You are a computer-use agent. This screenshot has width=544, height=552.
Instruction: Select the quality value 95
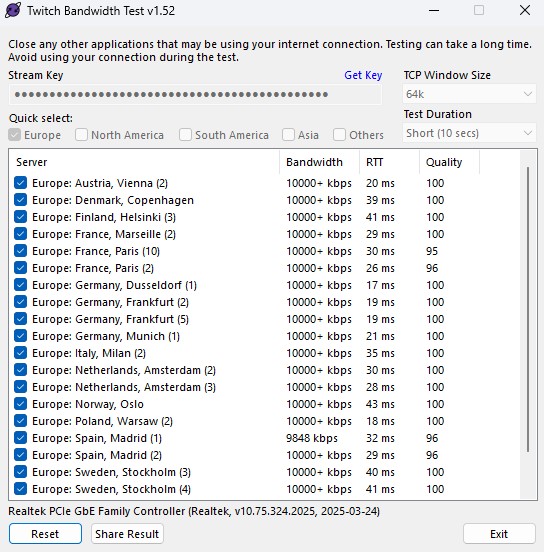pyautogui.click(x=432, y=251)
